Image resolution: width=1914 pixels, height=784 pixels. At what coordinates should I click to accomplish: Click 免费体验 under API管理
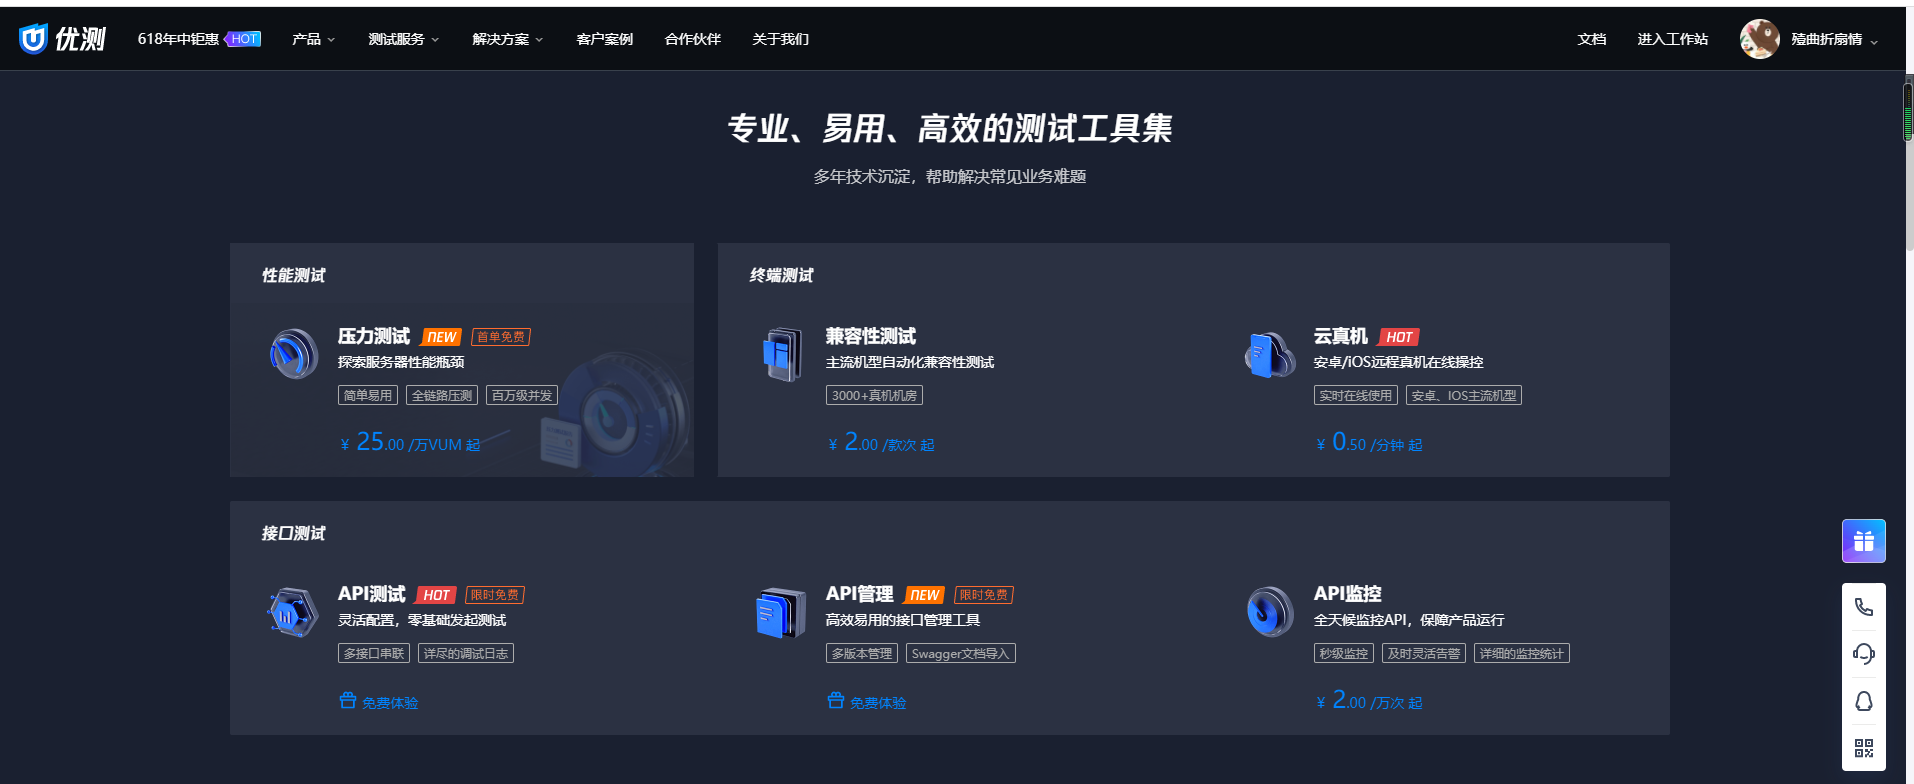coord(878,703)
